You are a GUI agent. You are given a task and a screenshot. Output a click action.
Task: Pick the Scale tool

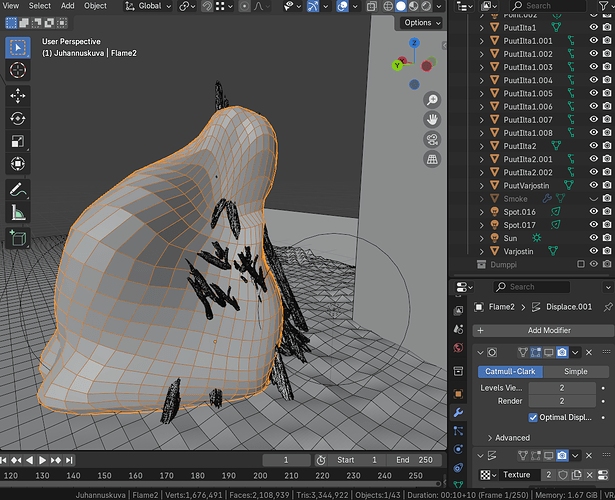18,141
